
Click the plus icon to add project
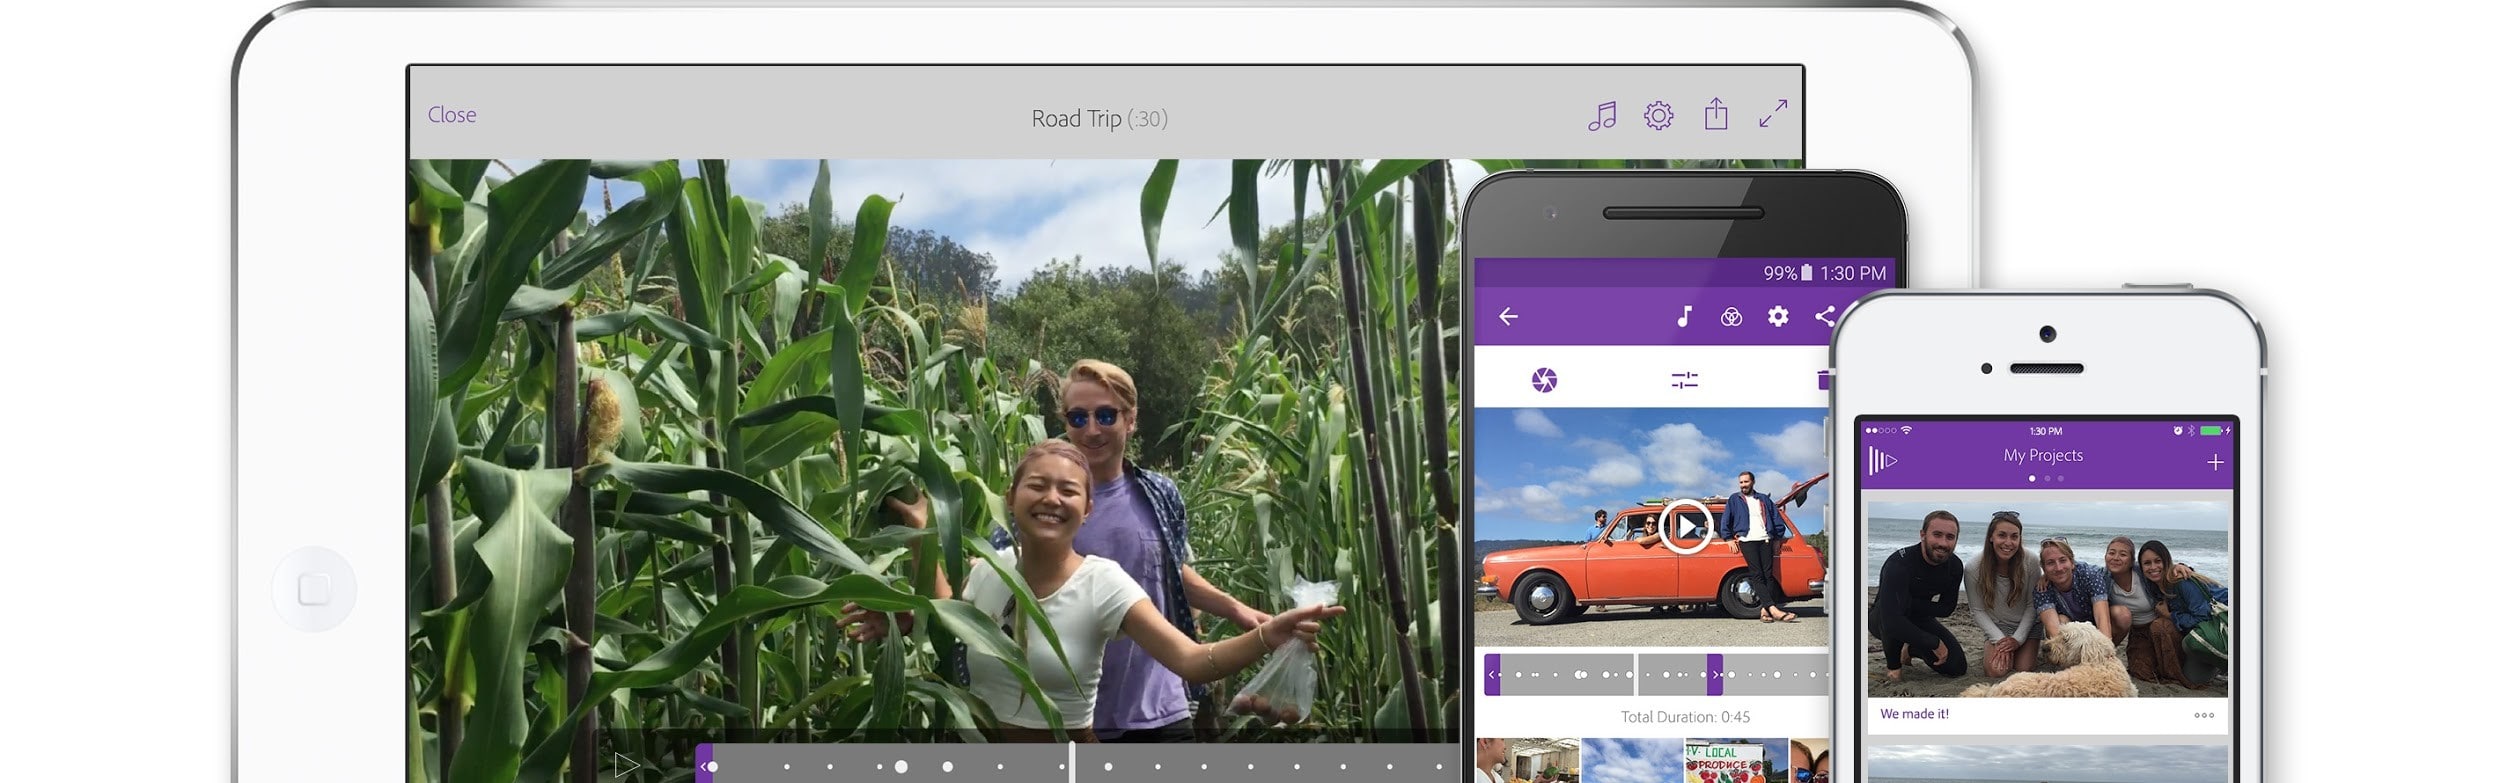click(x=2215, y=462)
